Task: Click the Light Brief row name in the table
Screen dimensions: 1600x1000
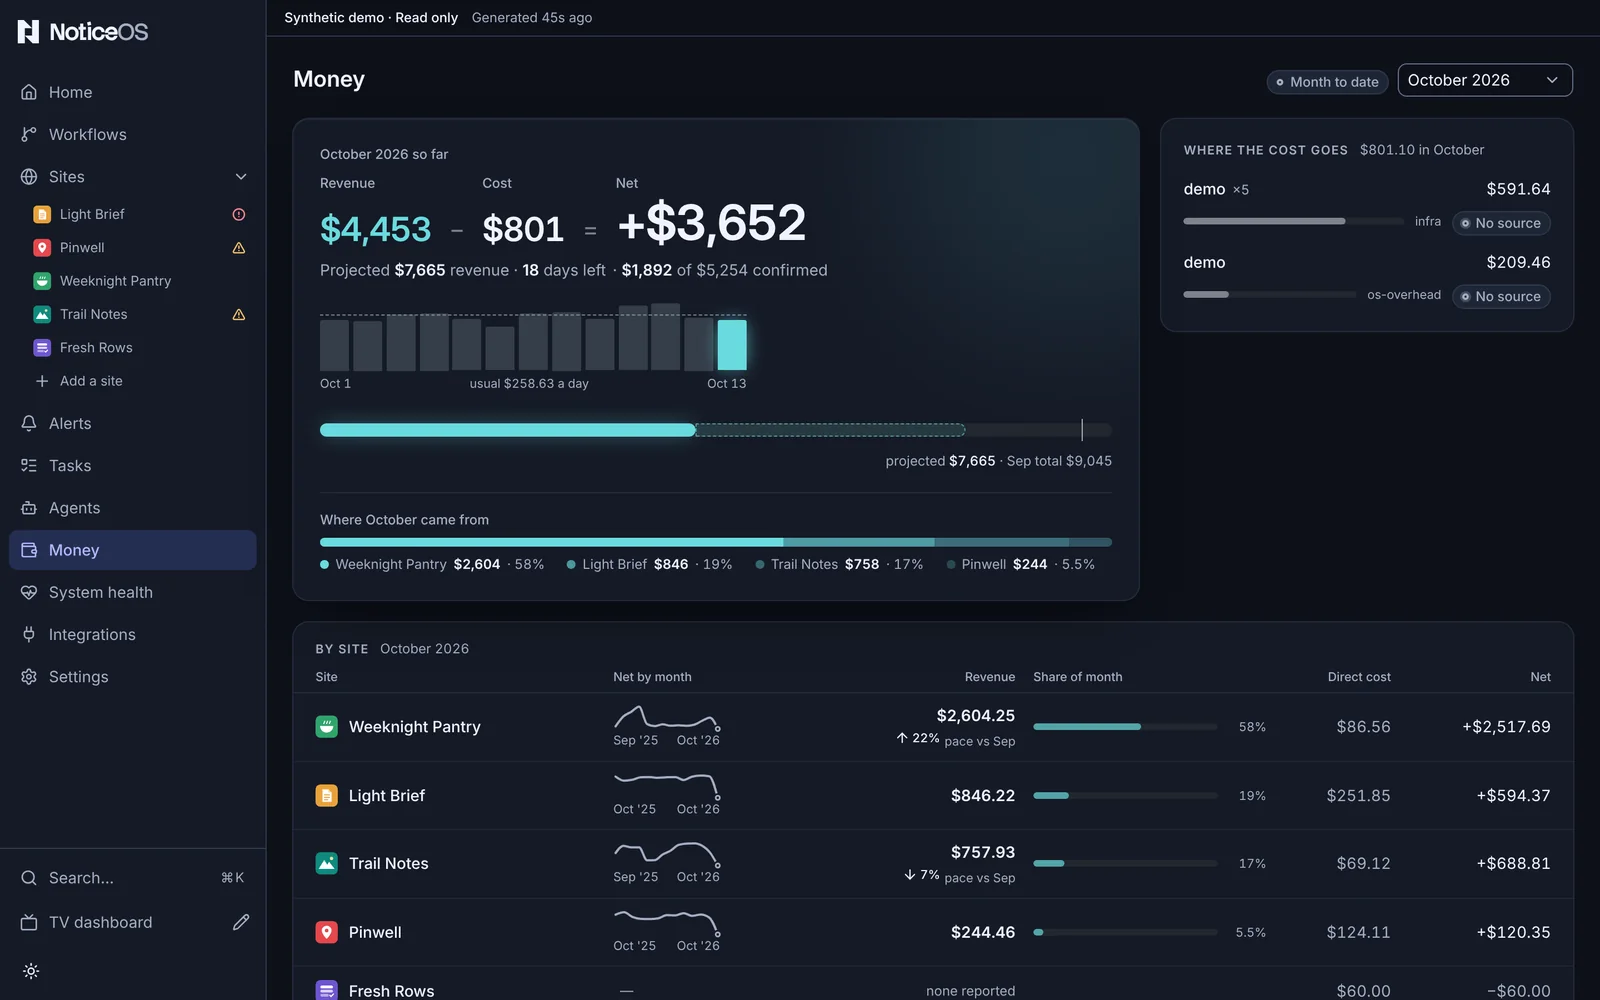Action: (387, 796)
